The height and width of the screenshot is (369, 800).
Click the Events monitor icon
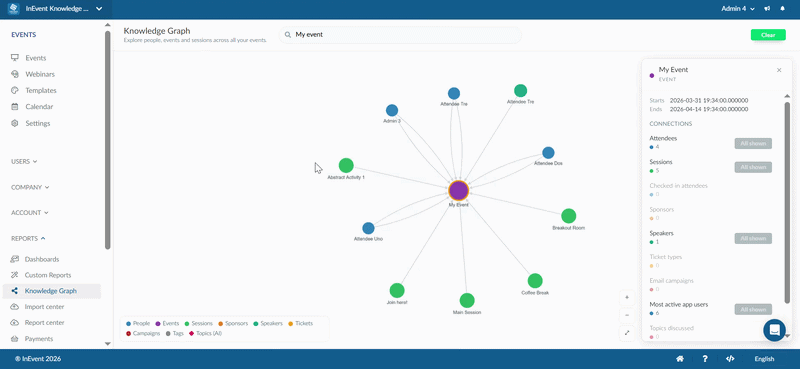click(x=15, y=58)
